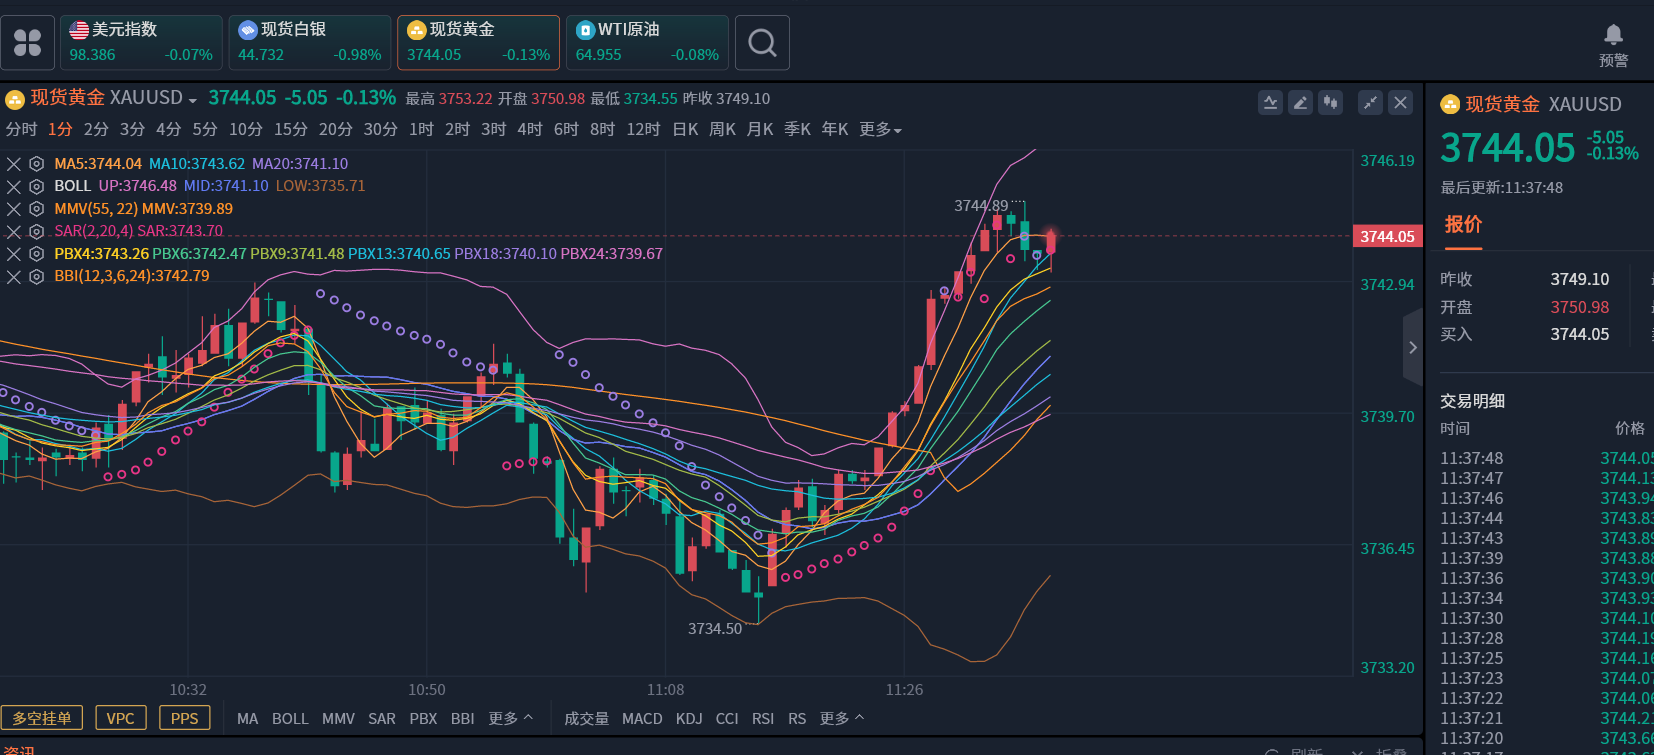Select the WTI原油 quote card
The height and width of the screenshot is (755, 1654).
coord(647,42)
